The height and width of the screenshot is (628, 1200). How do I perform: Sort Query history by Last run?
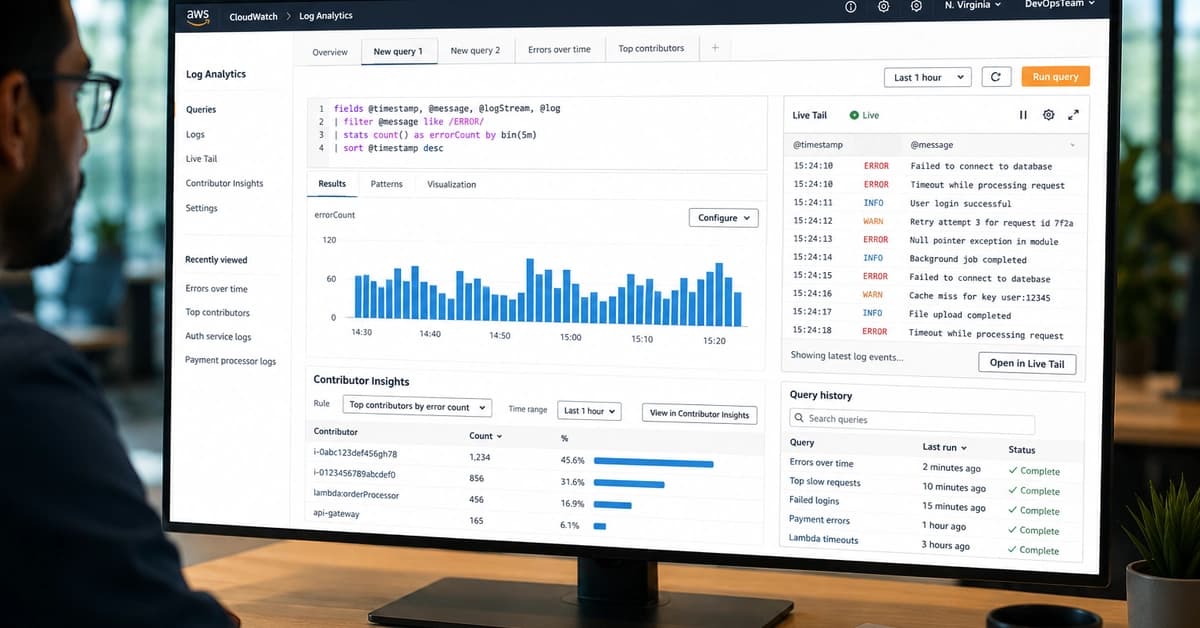click(x=944, y=447)
